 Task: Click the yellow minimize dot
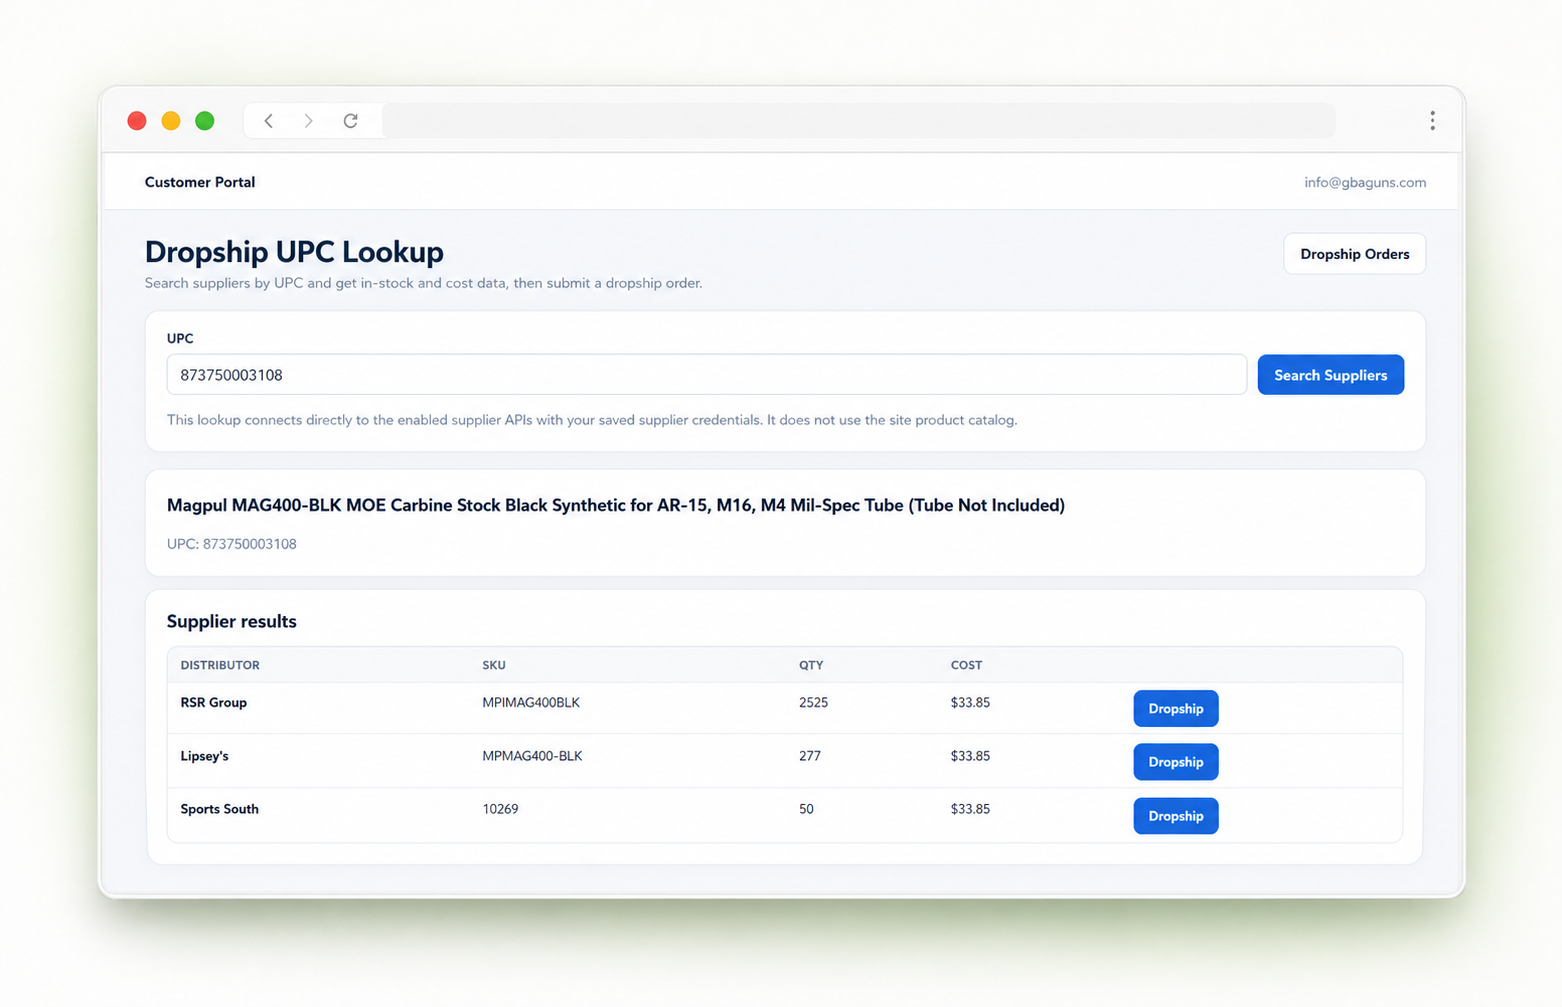(171, 121)
